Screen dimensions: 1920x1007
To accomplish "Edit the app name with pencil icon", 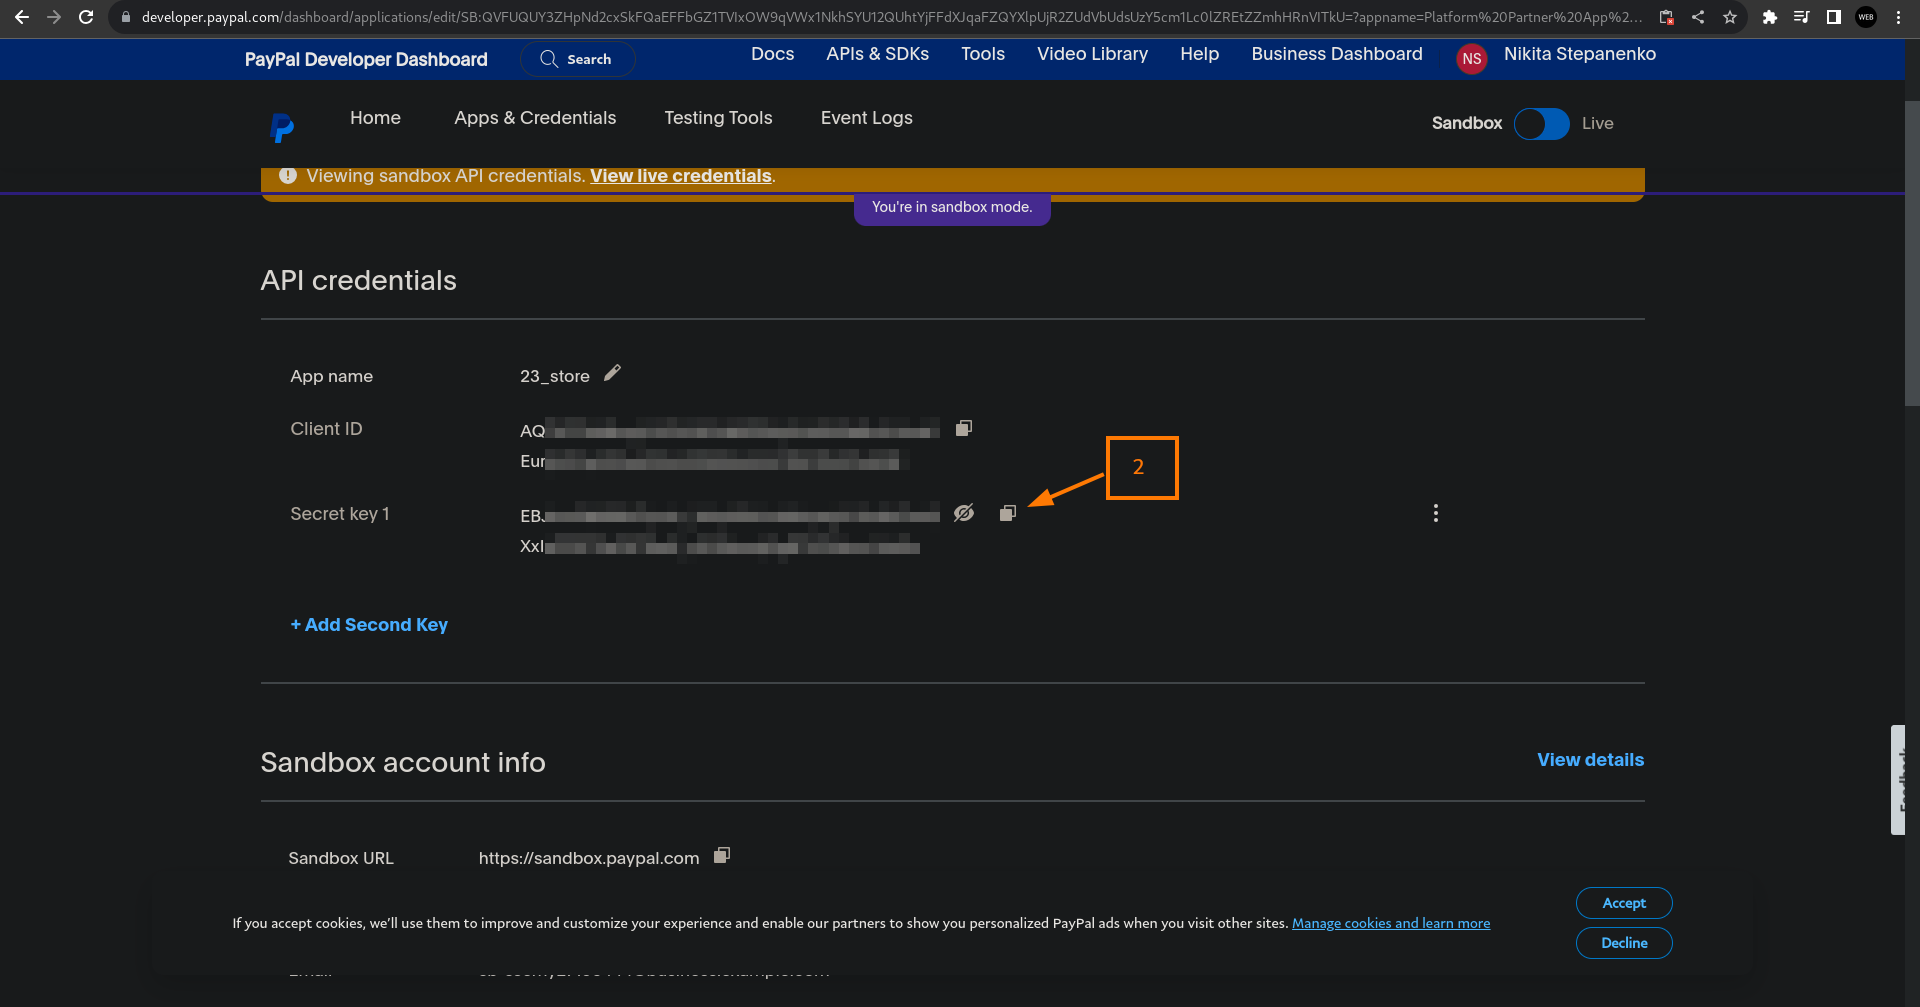I will click(x=613, y=373).
